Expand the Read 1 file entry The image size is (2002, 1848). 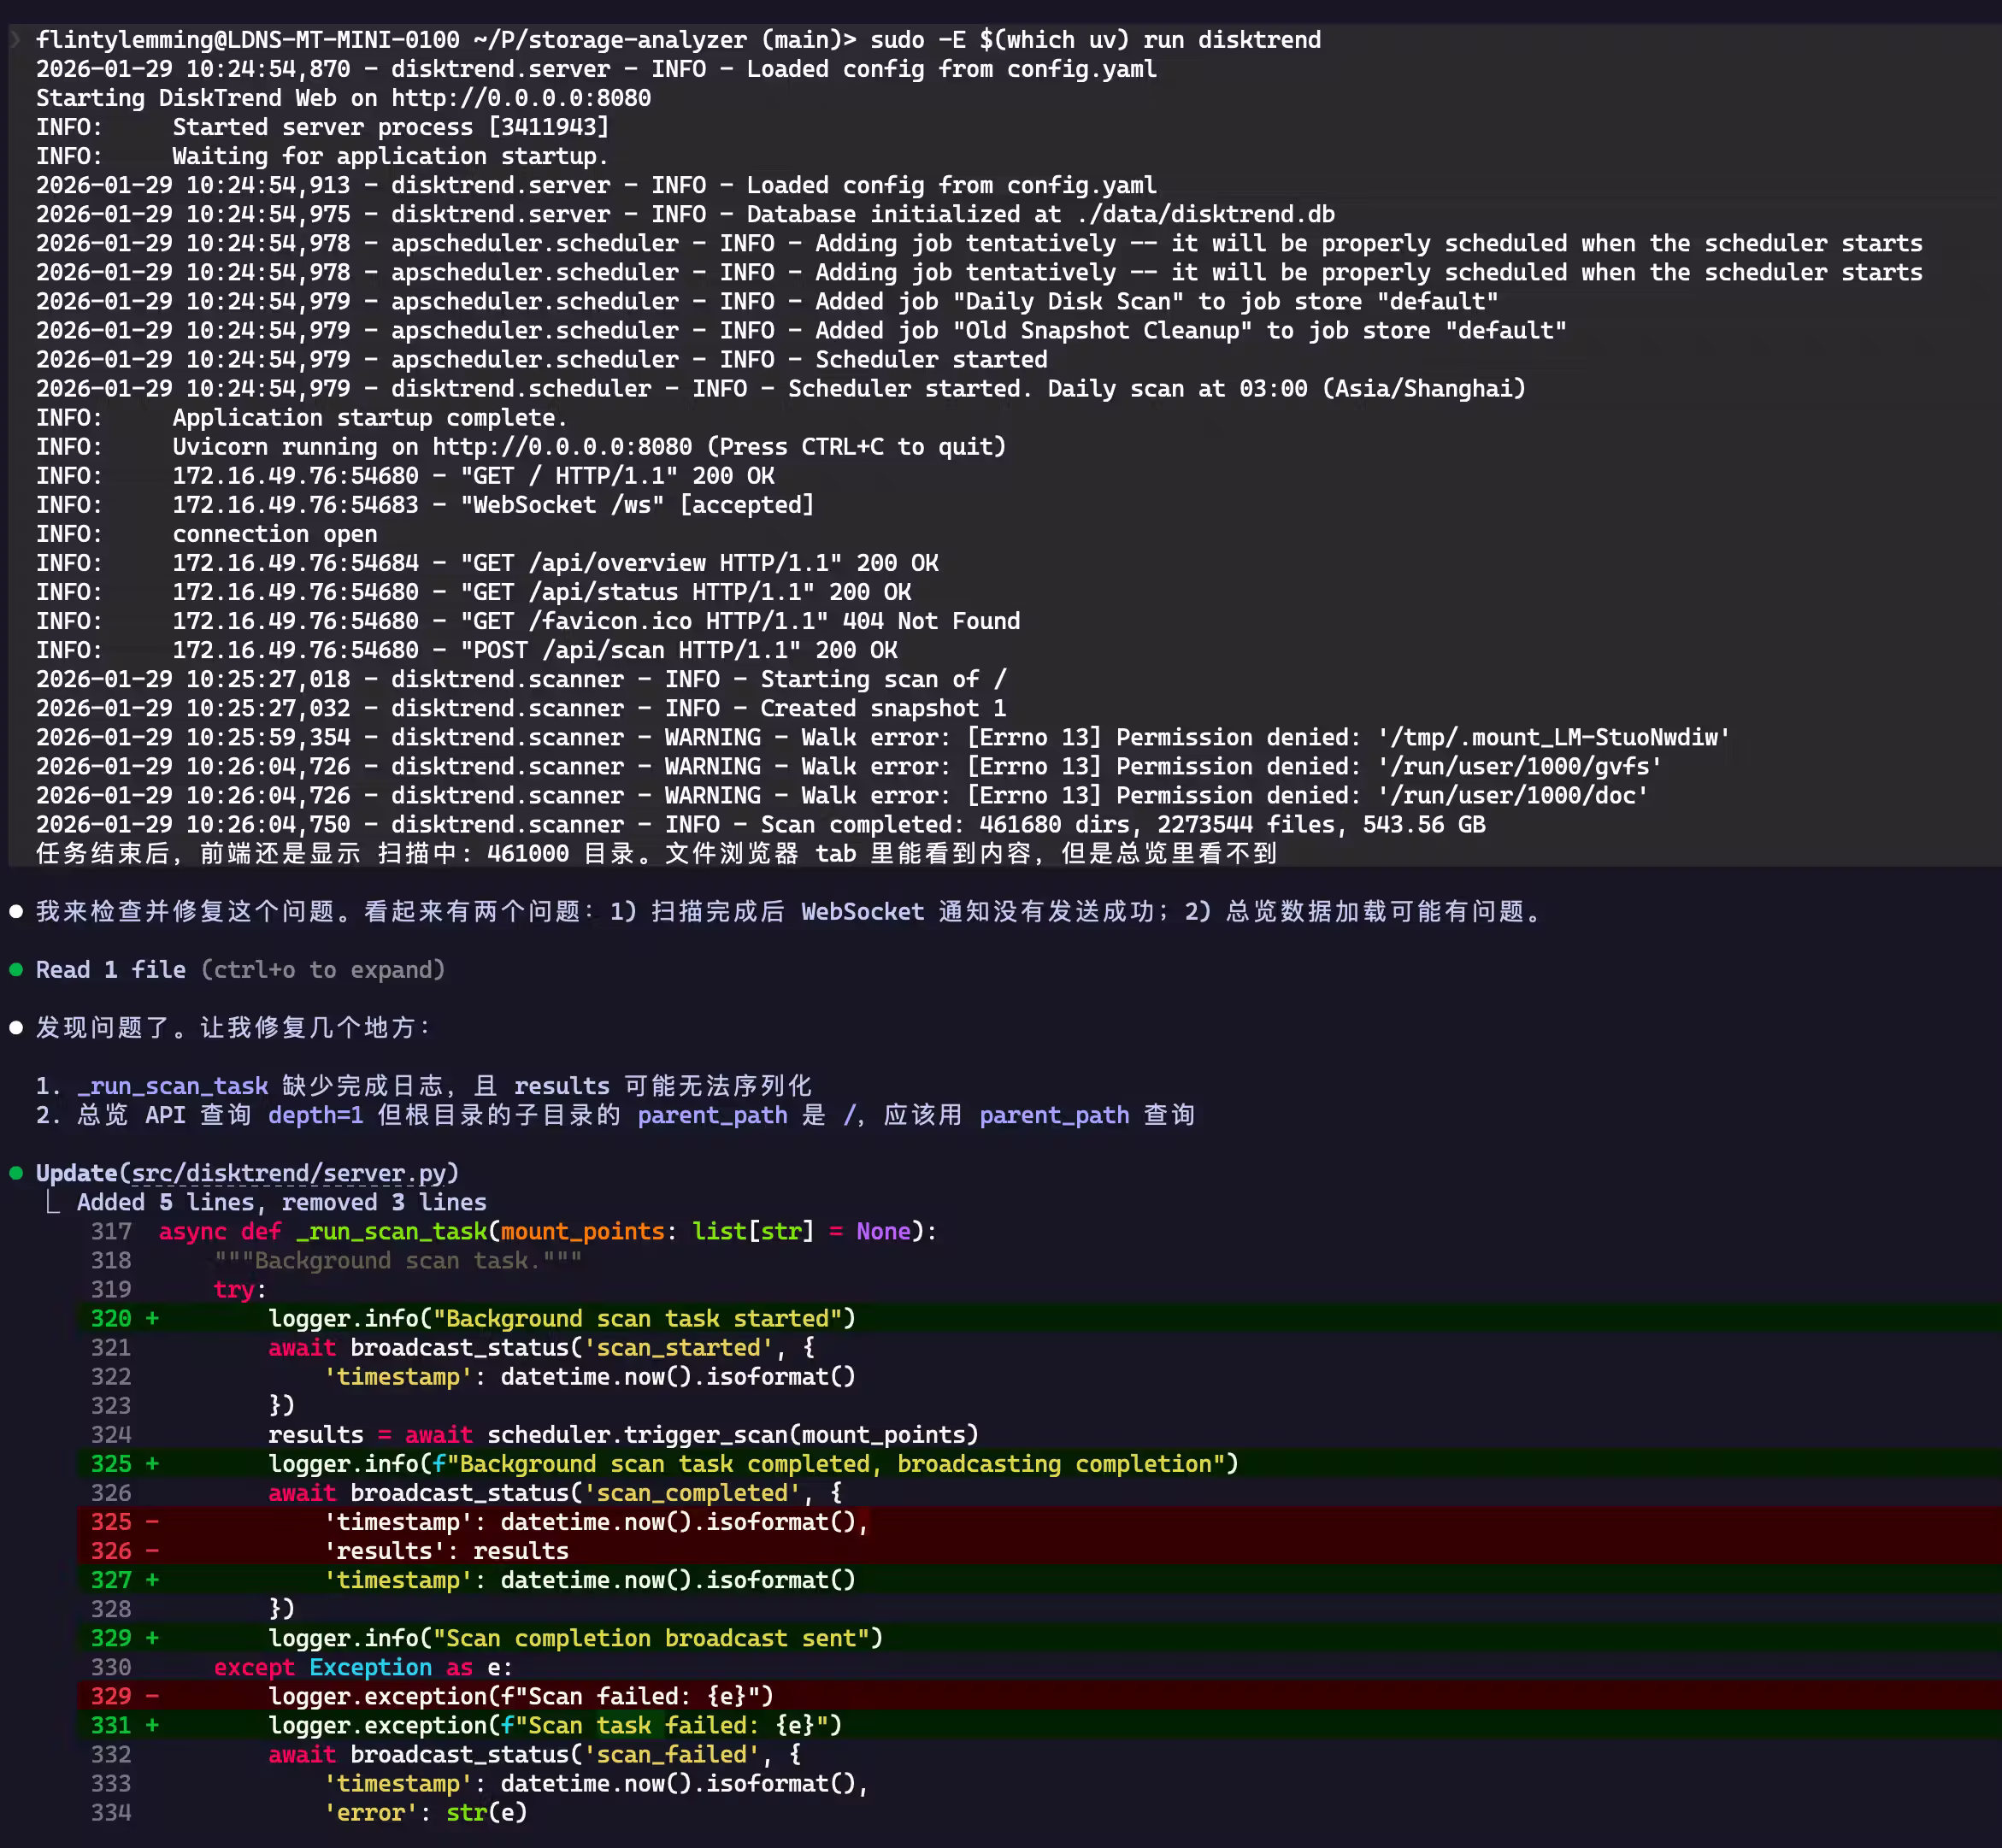click(x=110, y=969)
